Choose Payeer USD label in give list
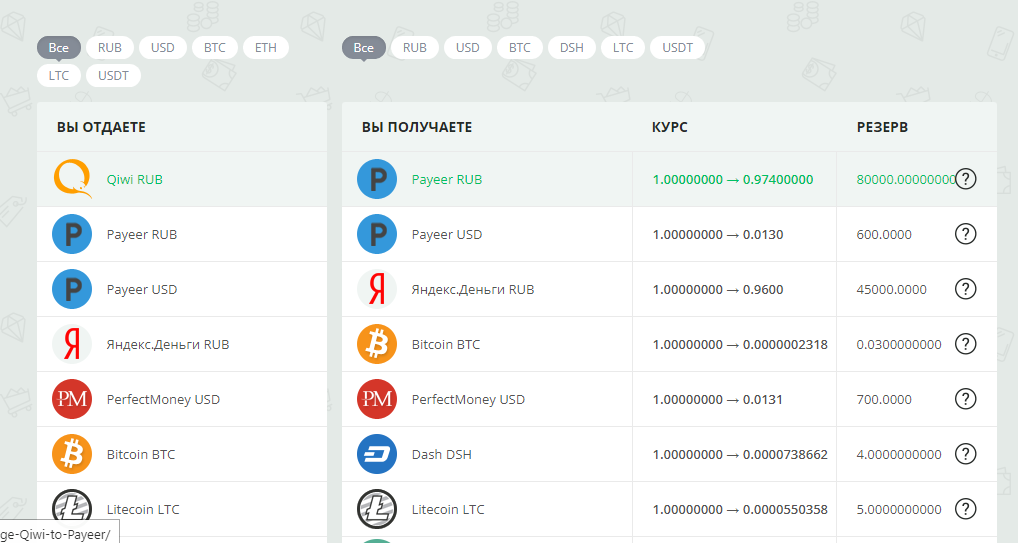The image size is (1018, 543). [142, 290]
